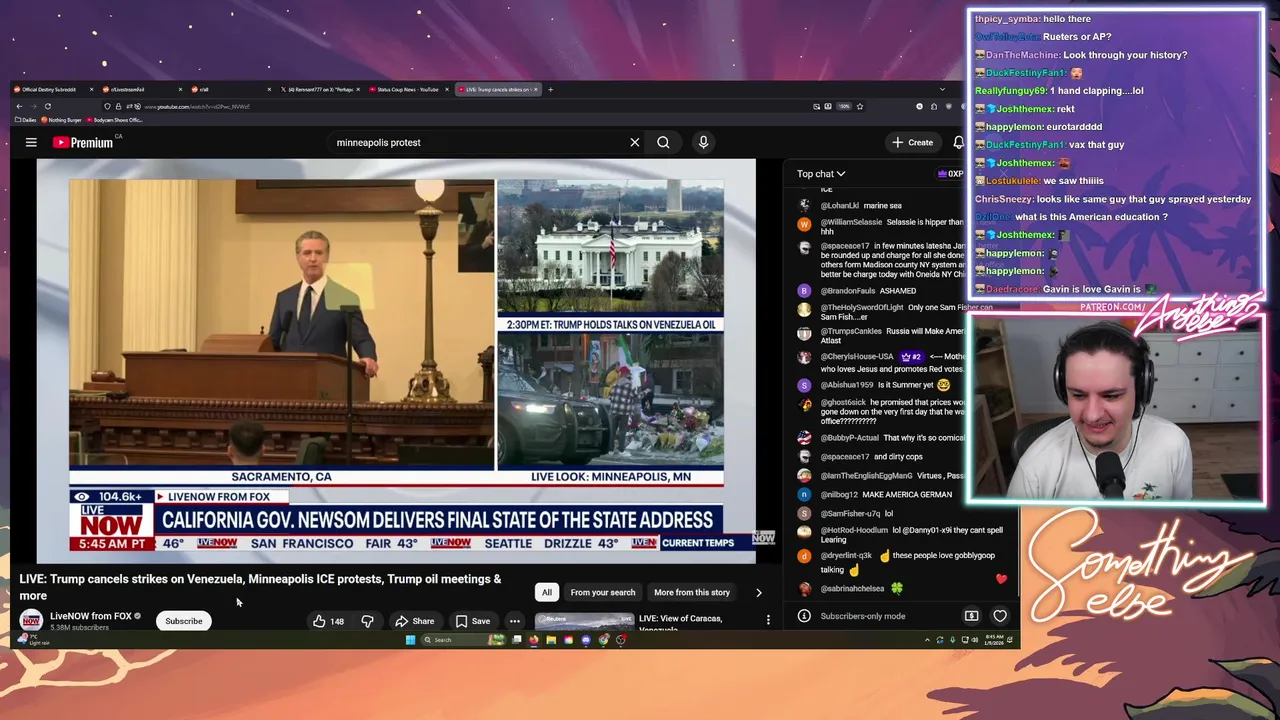Image resolution: width=1280 pixels, height=720 pixels.
Task: Click chat user @BrandonFauls message
Action: 868,290
